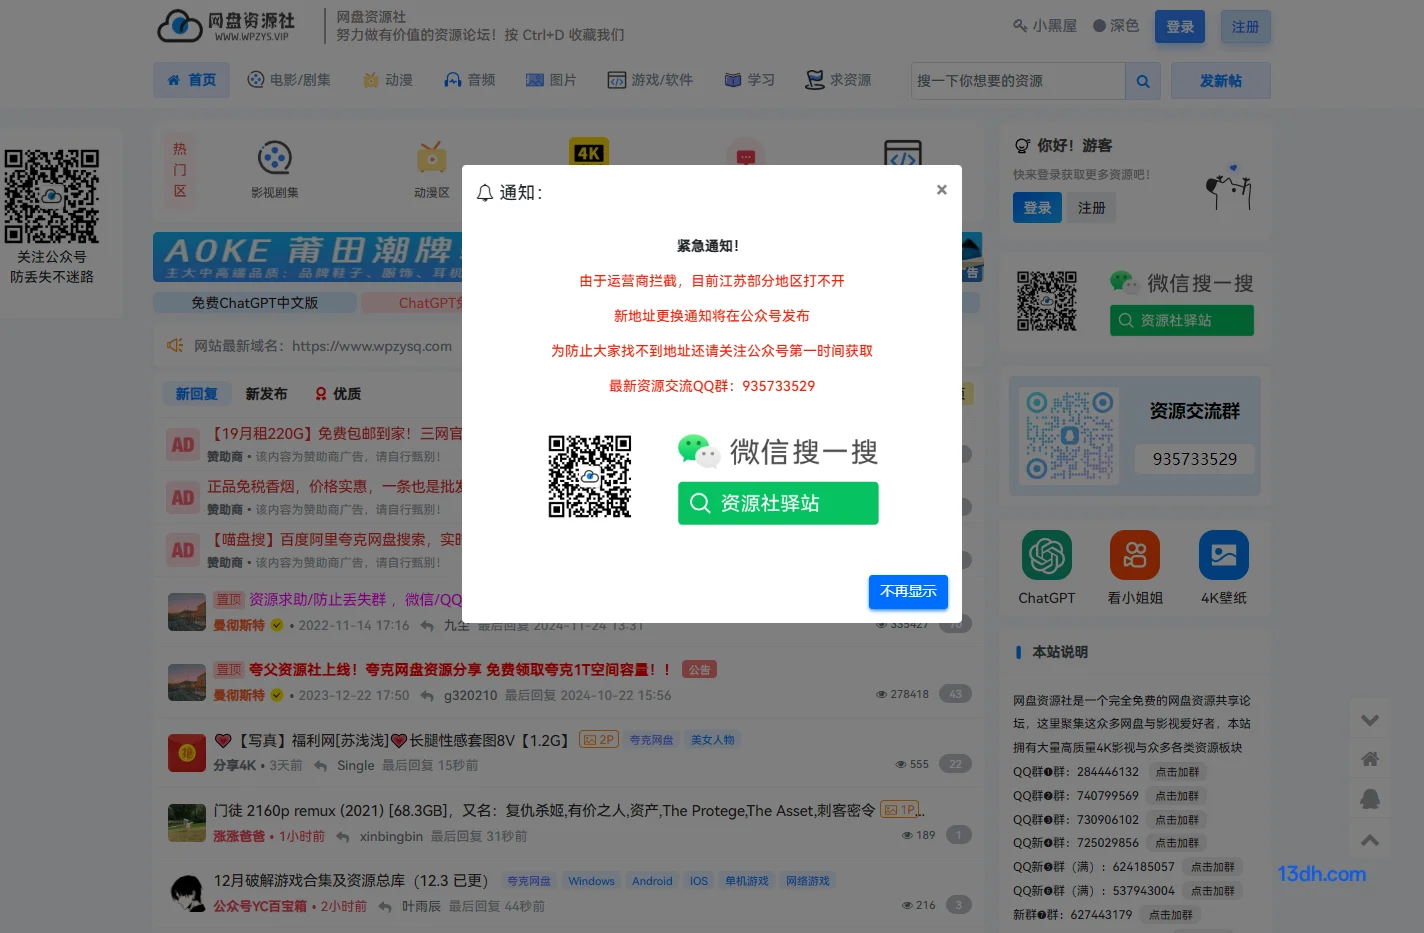The image size is (1424, 933).
Task: Switch to 新回复 tab
Action: click(x=197, y=394)
